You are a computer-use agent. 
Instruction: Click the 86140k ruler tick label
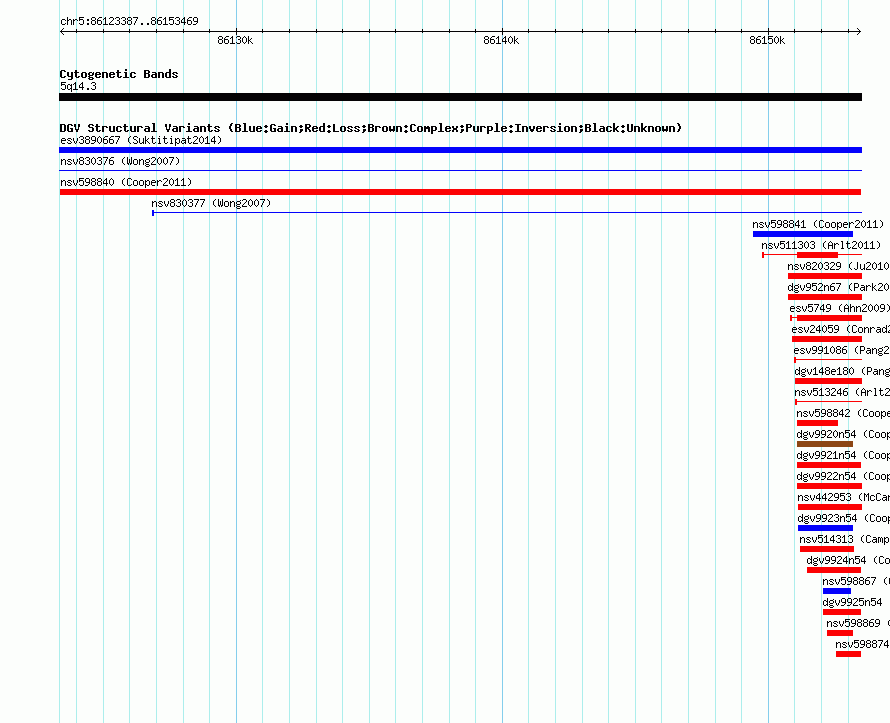tap(501, 40)
